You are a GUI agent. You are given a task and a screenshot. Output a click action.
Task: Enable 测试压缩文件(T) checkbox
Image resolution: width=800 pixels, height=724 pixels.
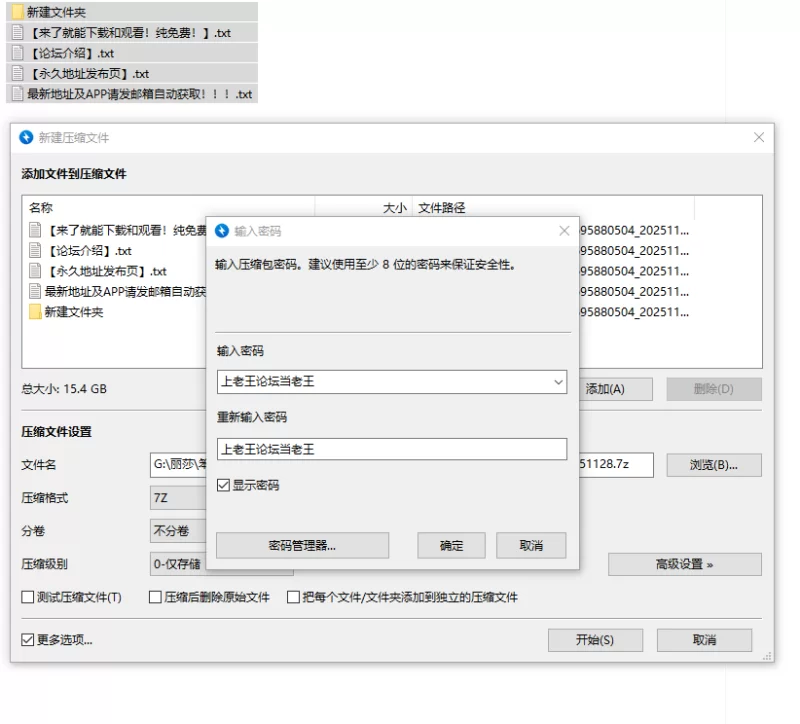(x=28, y=597)
